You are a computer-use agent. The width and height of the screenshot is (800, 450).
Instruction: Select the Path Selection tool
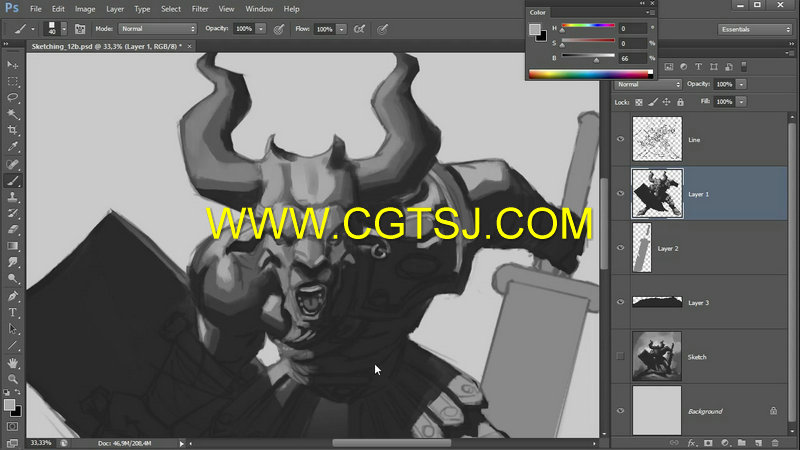[x=13, y=329]
